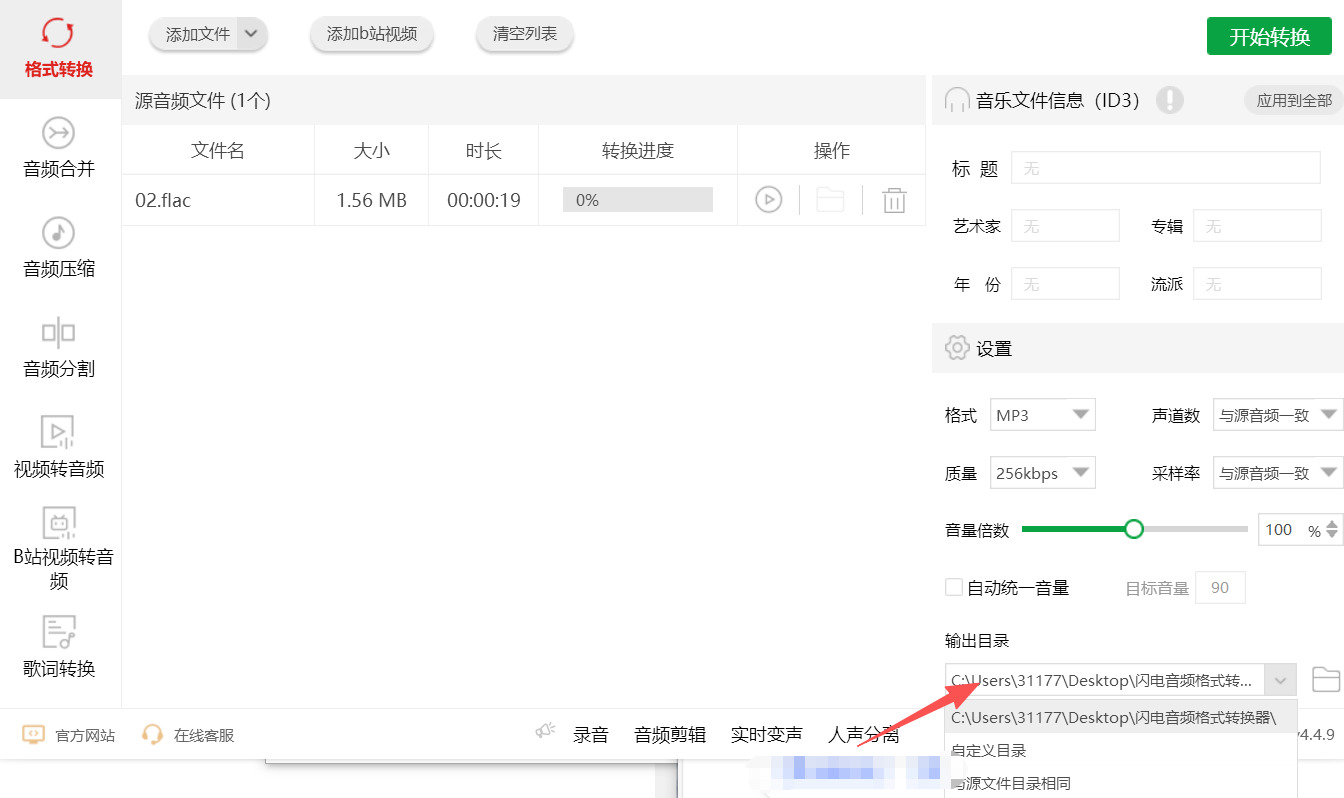Screen dimensions: 1344x798
Task: Delete 02.flac from the list
Action: (x=894, y=200)
